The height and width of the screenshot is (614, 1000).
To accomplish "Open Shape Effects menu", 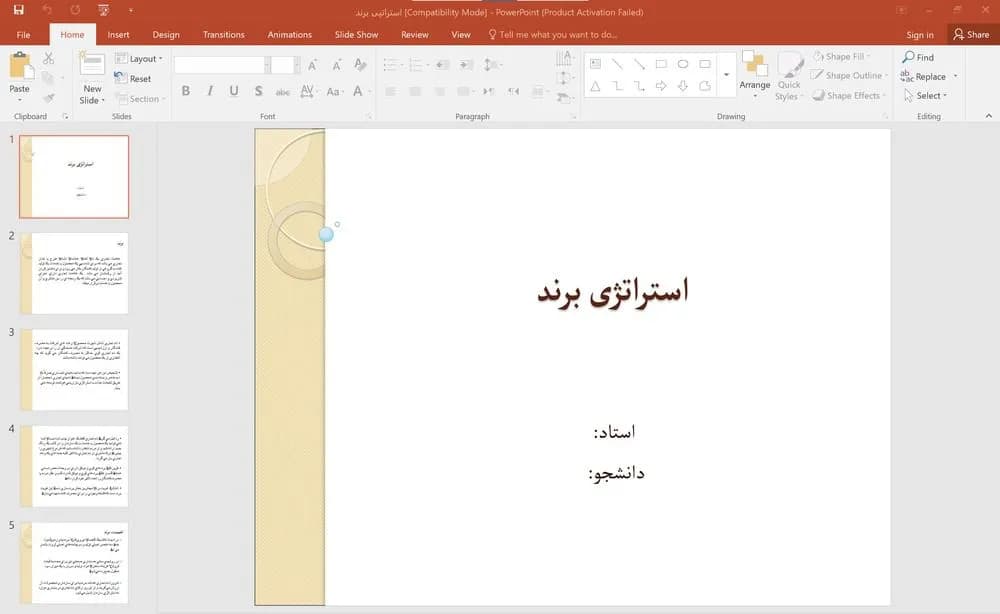I will (x=849, y=96).
